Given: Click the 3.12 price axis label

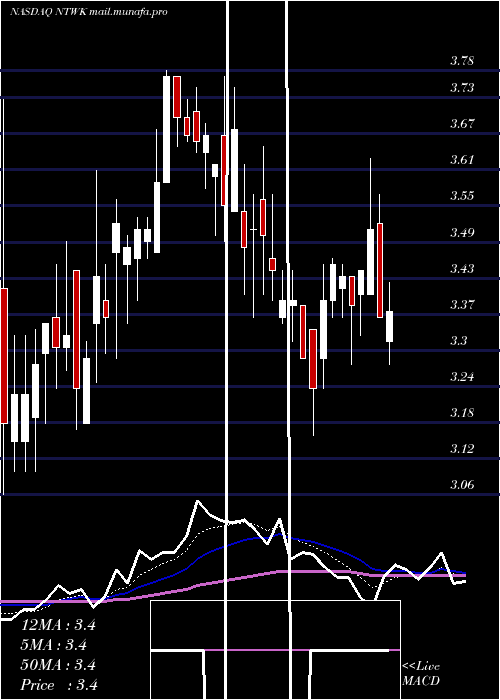Looking at the screenshot, I should 462,448.
